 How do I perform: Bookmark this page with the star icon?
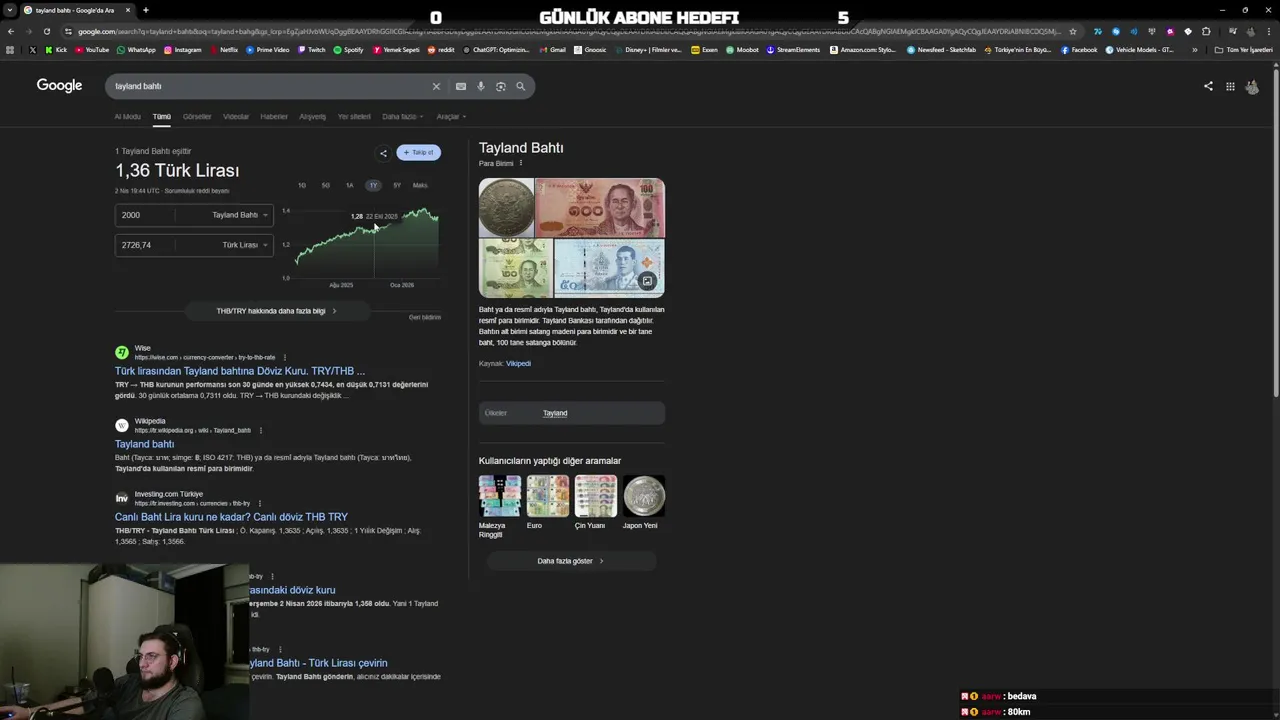tap(1073, 31)
